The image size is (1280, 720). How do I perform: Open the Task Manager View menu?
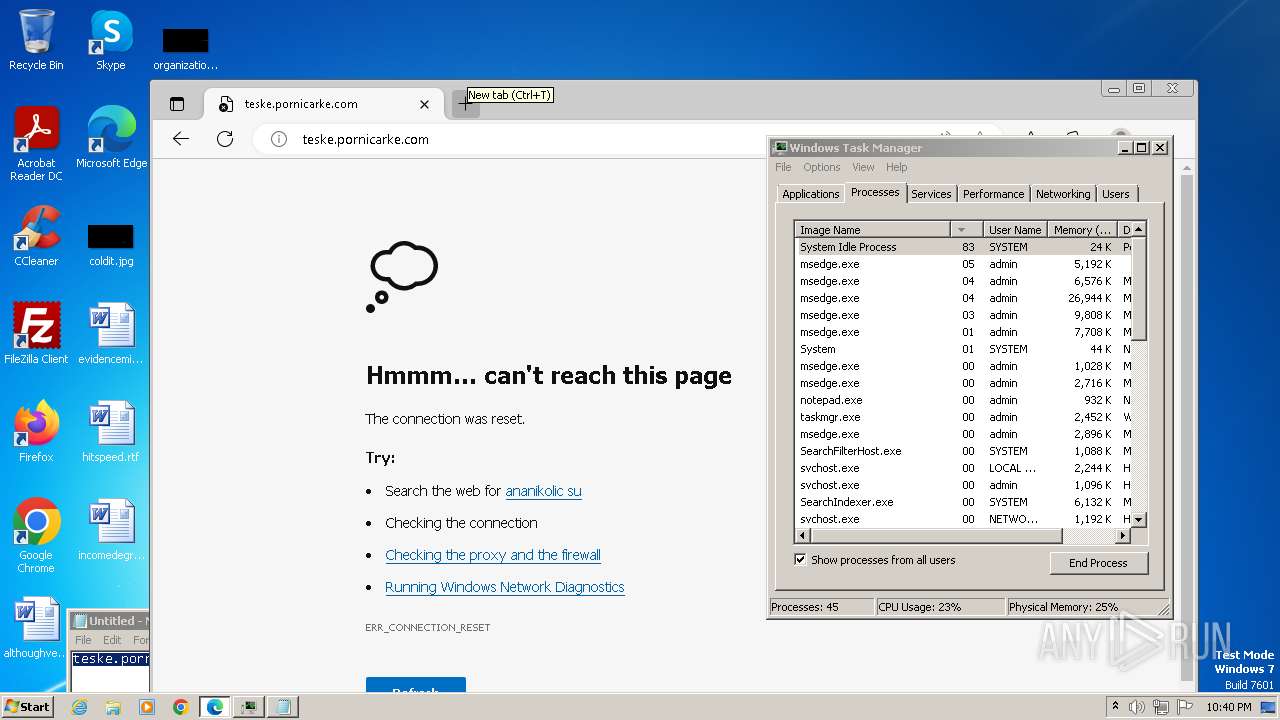(x=863, y=167)
